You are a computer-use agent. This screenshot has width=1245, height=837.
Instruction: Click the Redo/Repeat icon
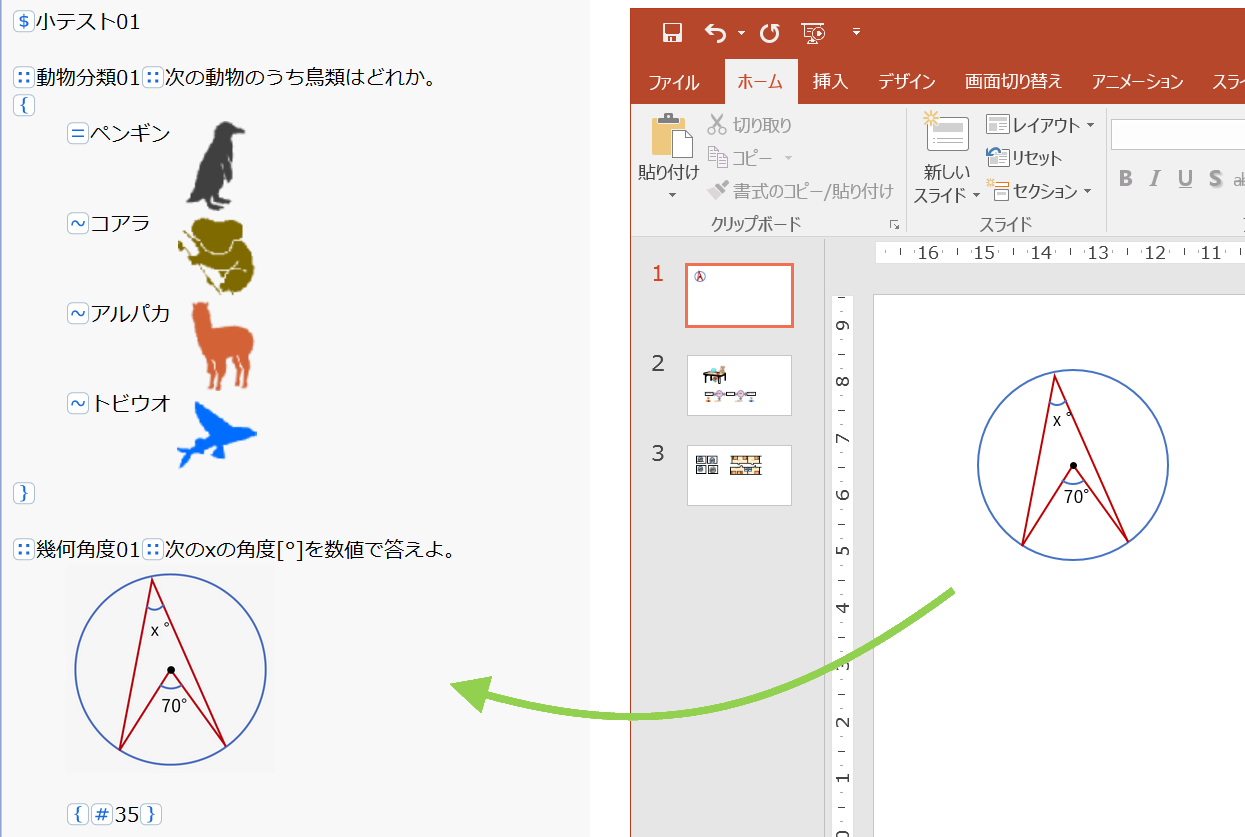coord(769,33)
